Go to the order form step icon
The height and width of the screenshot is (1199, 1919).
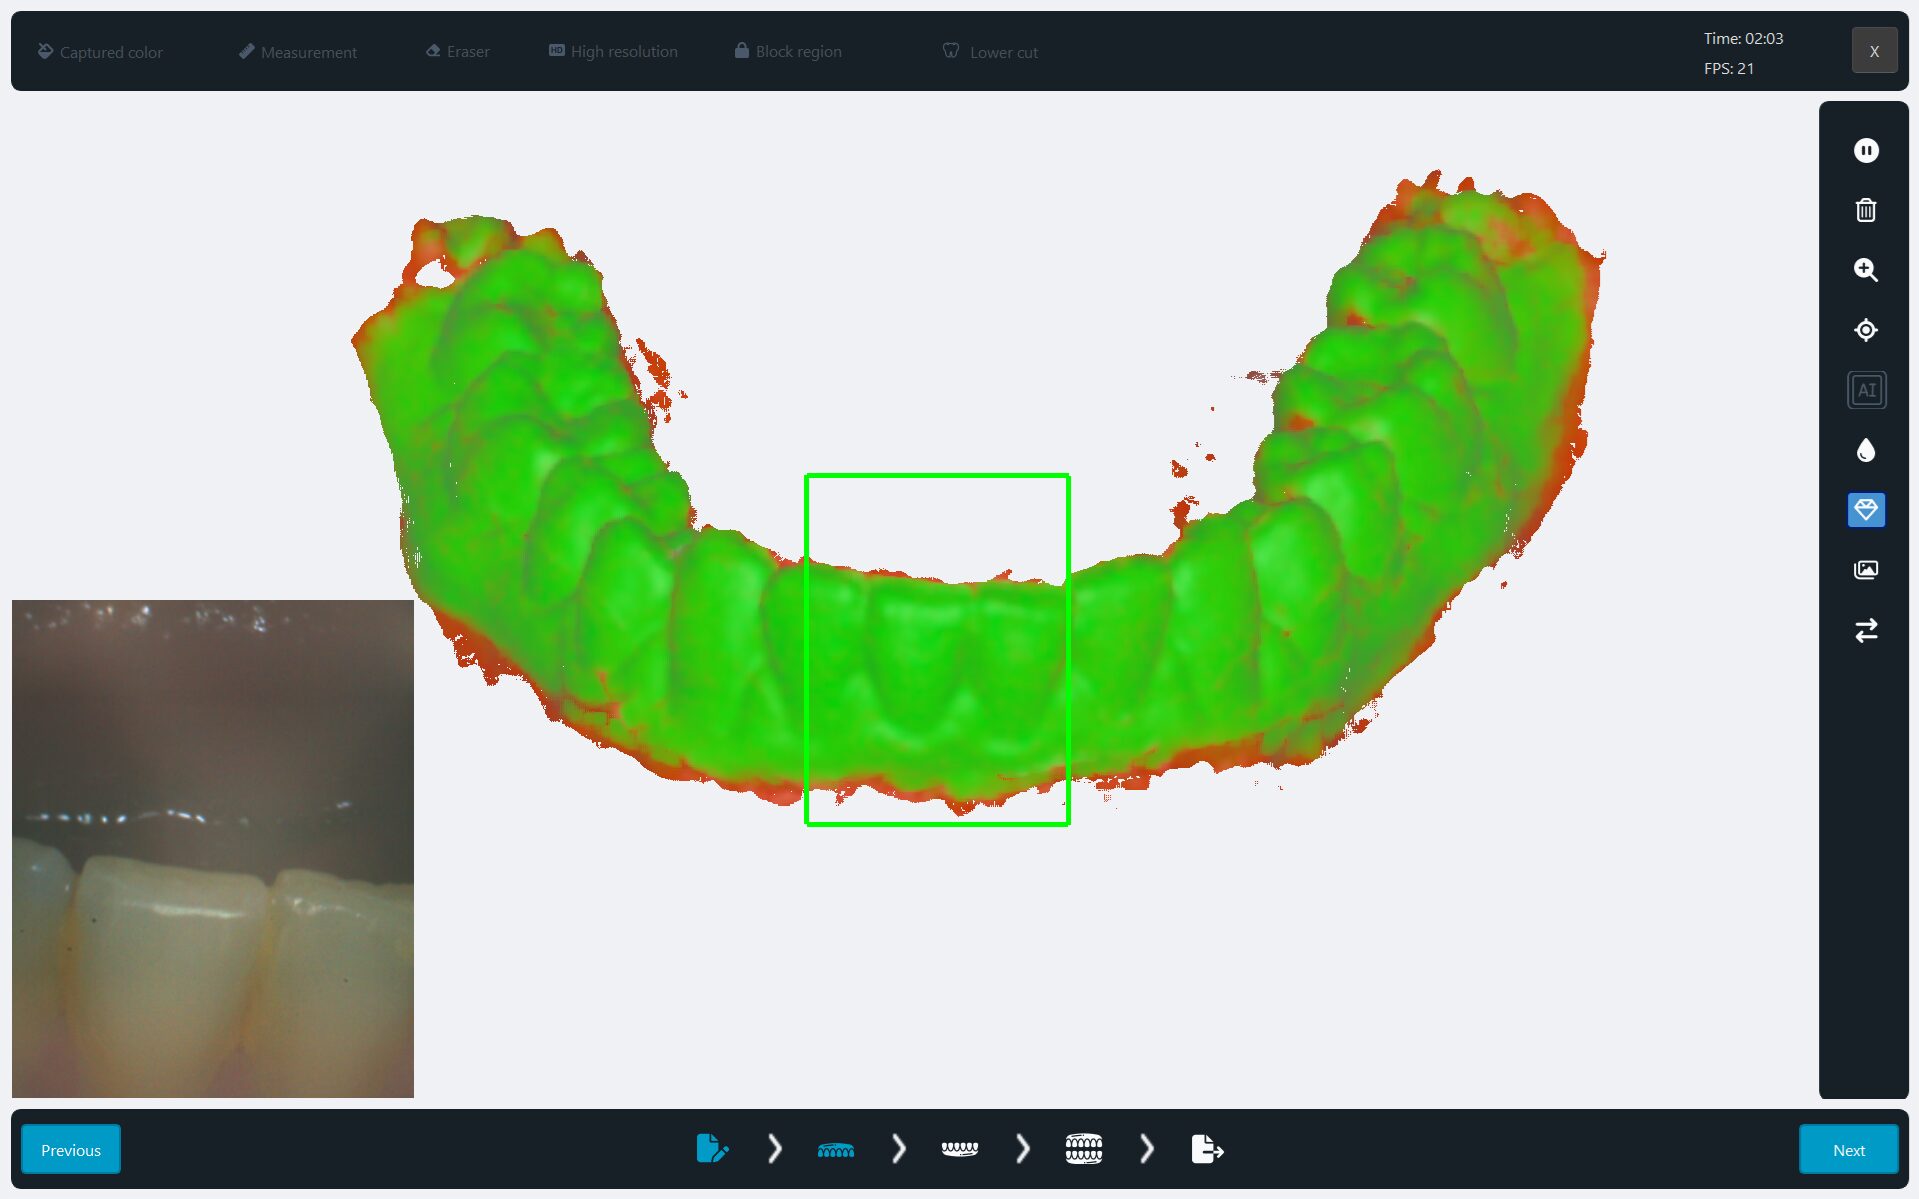point(712,1149)
